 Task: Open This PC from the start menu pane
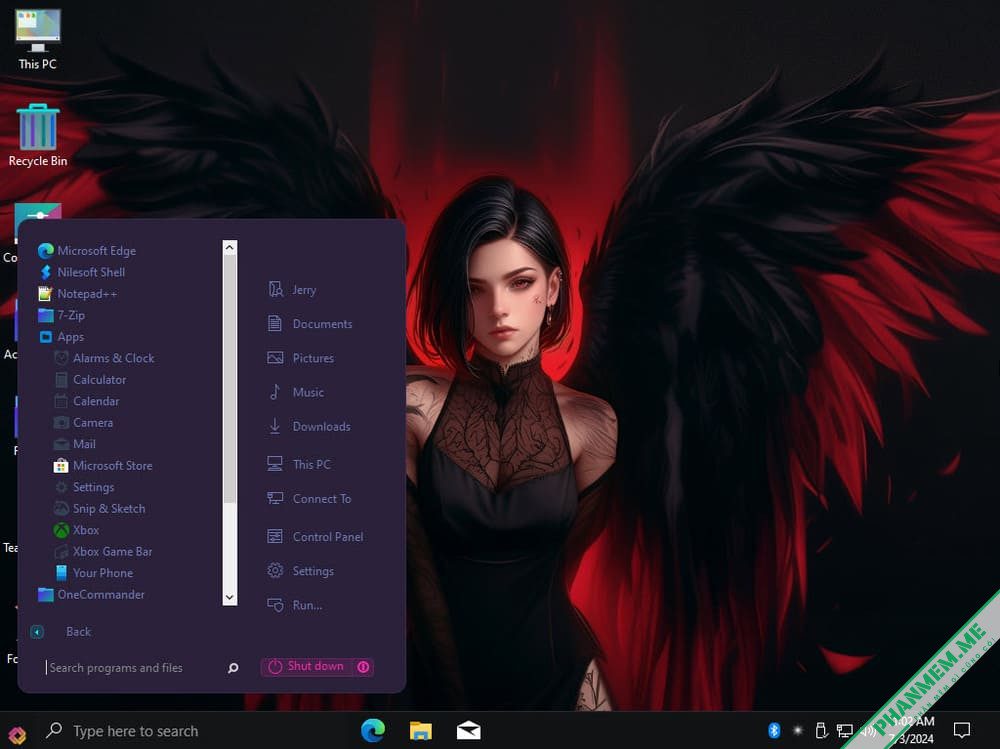tap(299, 464)
